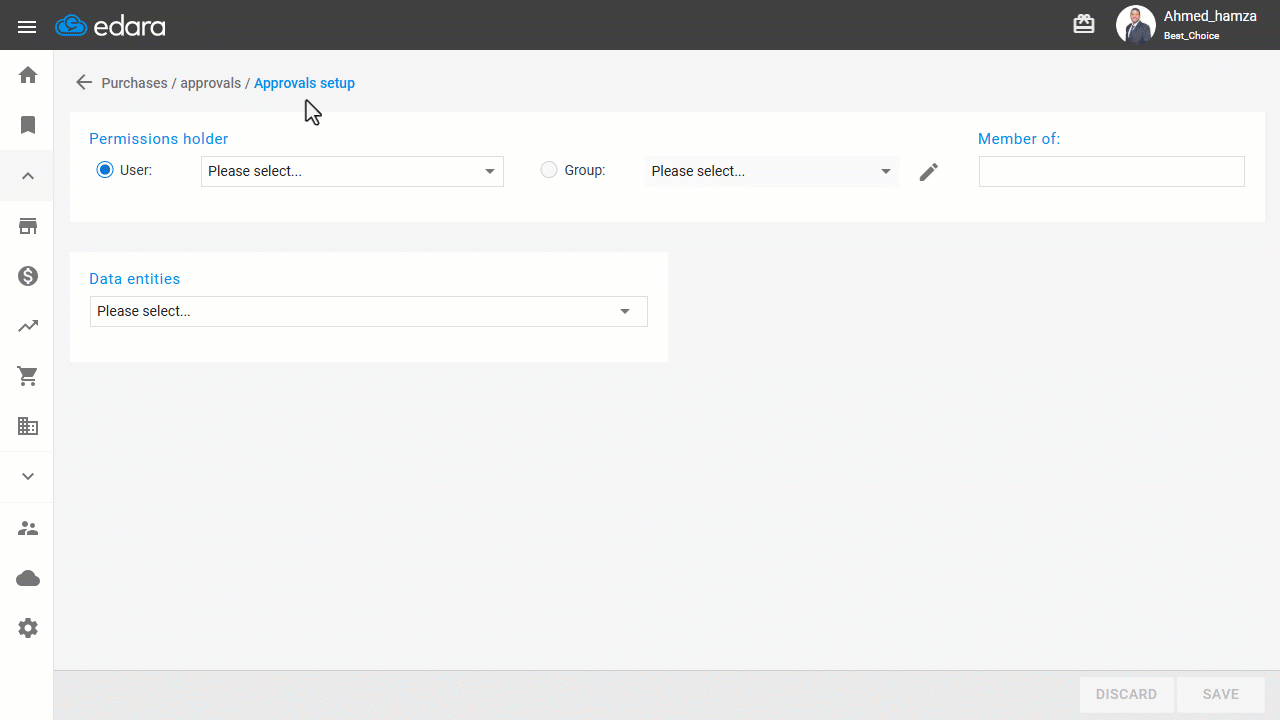The height and width of the screenshot is (720, 1280).
Task: Open the dollar accounting sidebar icon
Action: click(x=28, y=276)
